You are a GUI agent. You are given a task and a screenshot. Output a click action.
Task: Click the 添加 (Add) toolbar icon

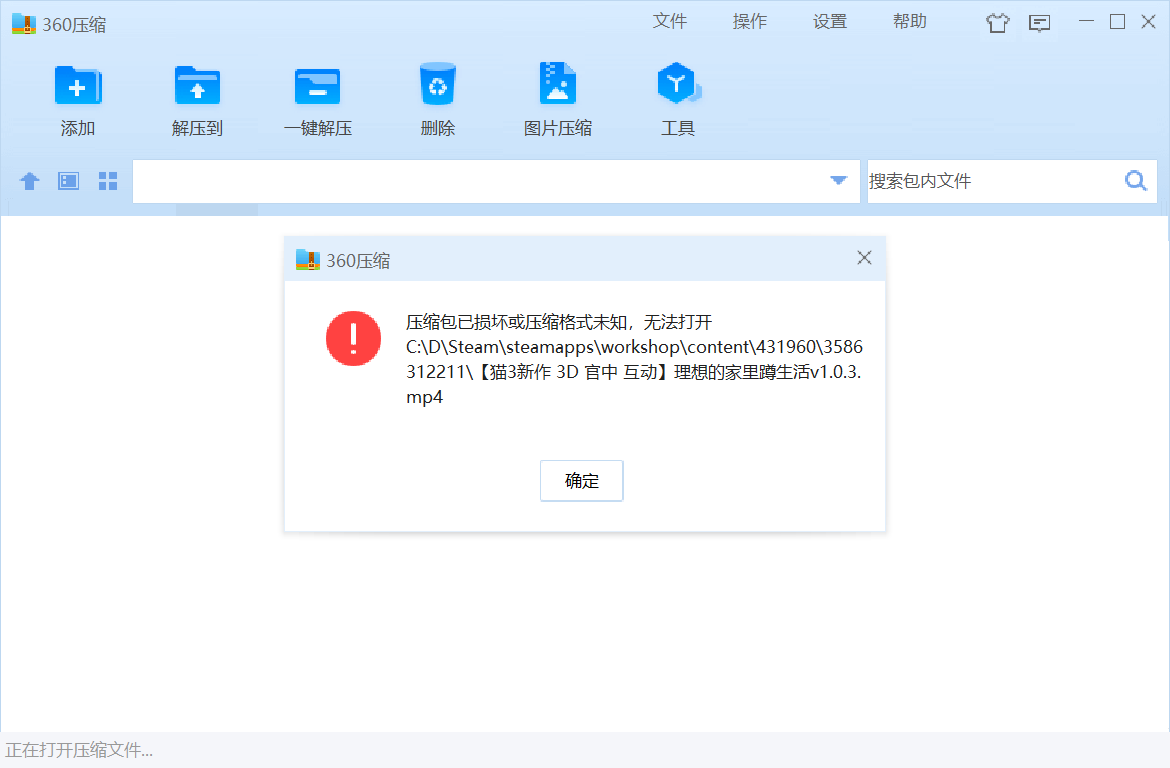click(77, 87)
